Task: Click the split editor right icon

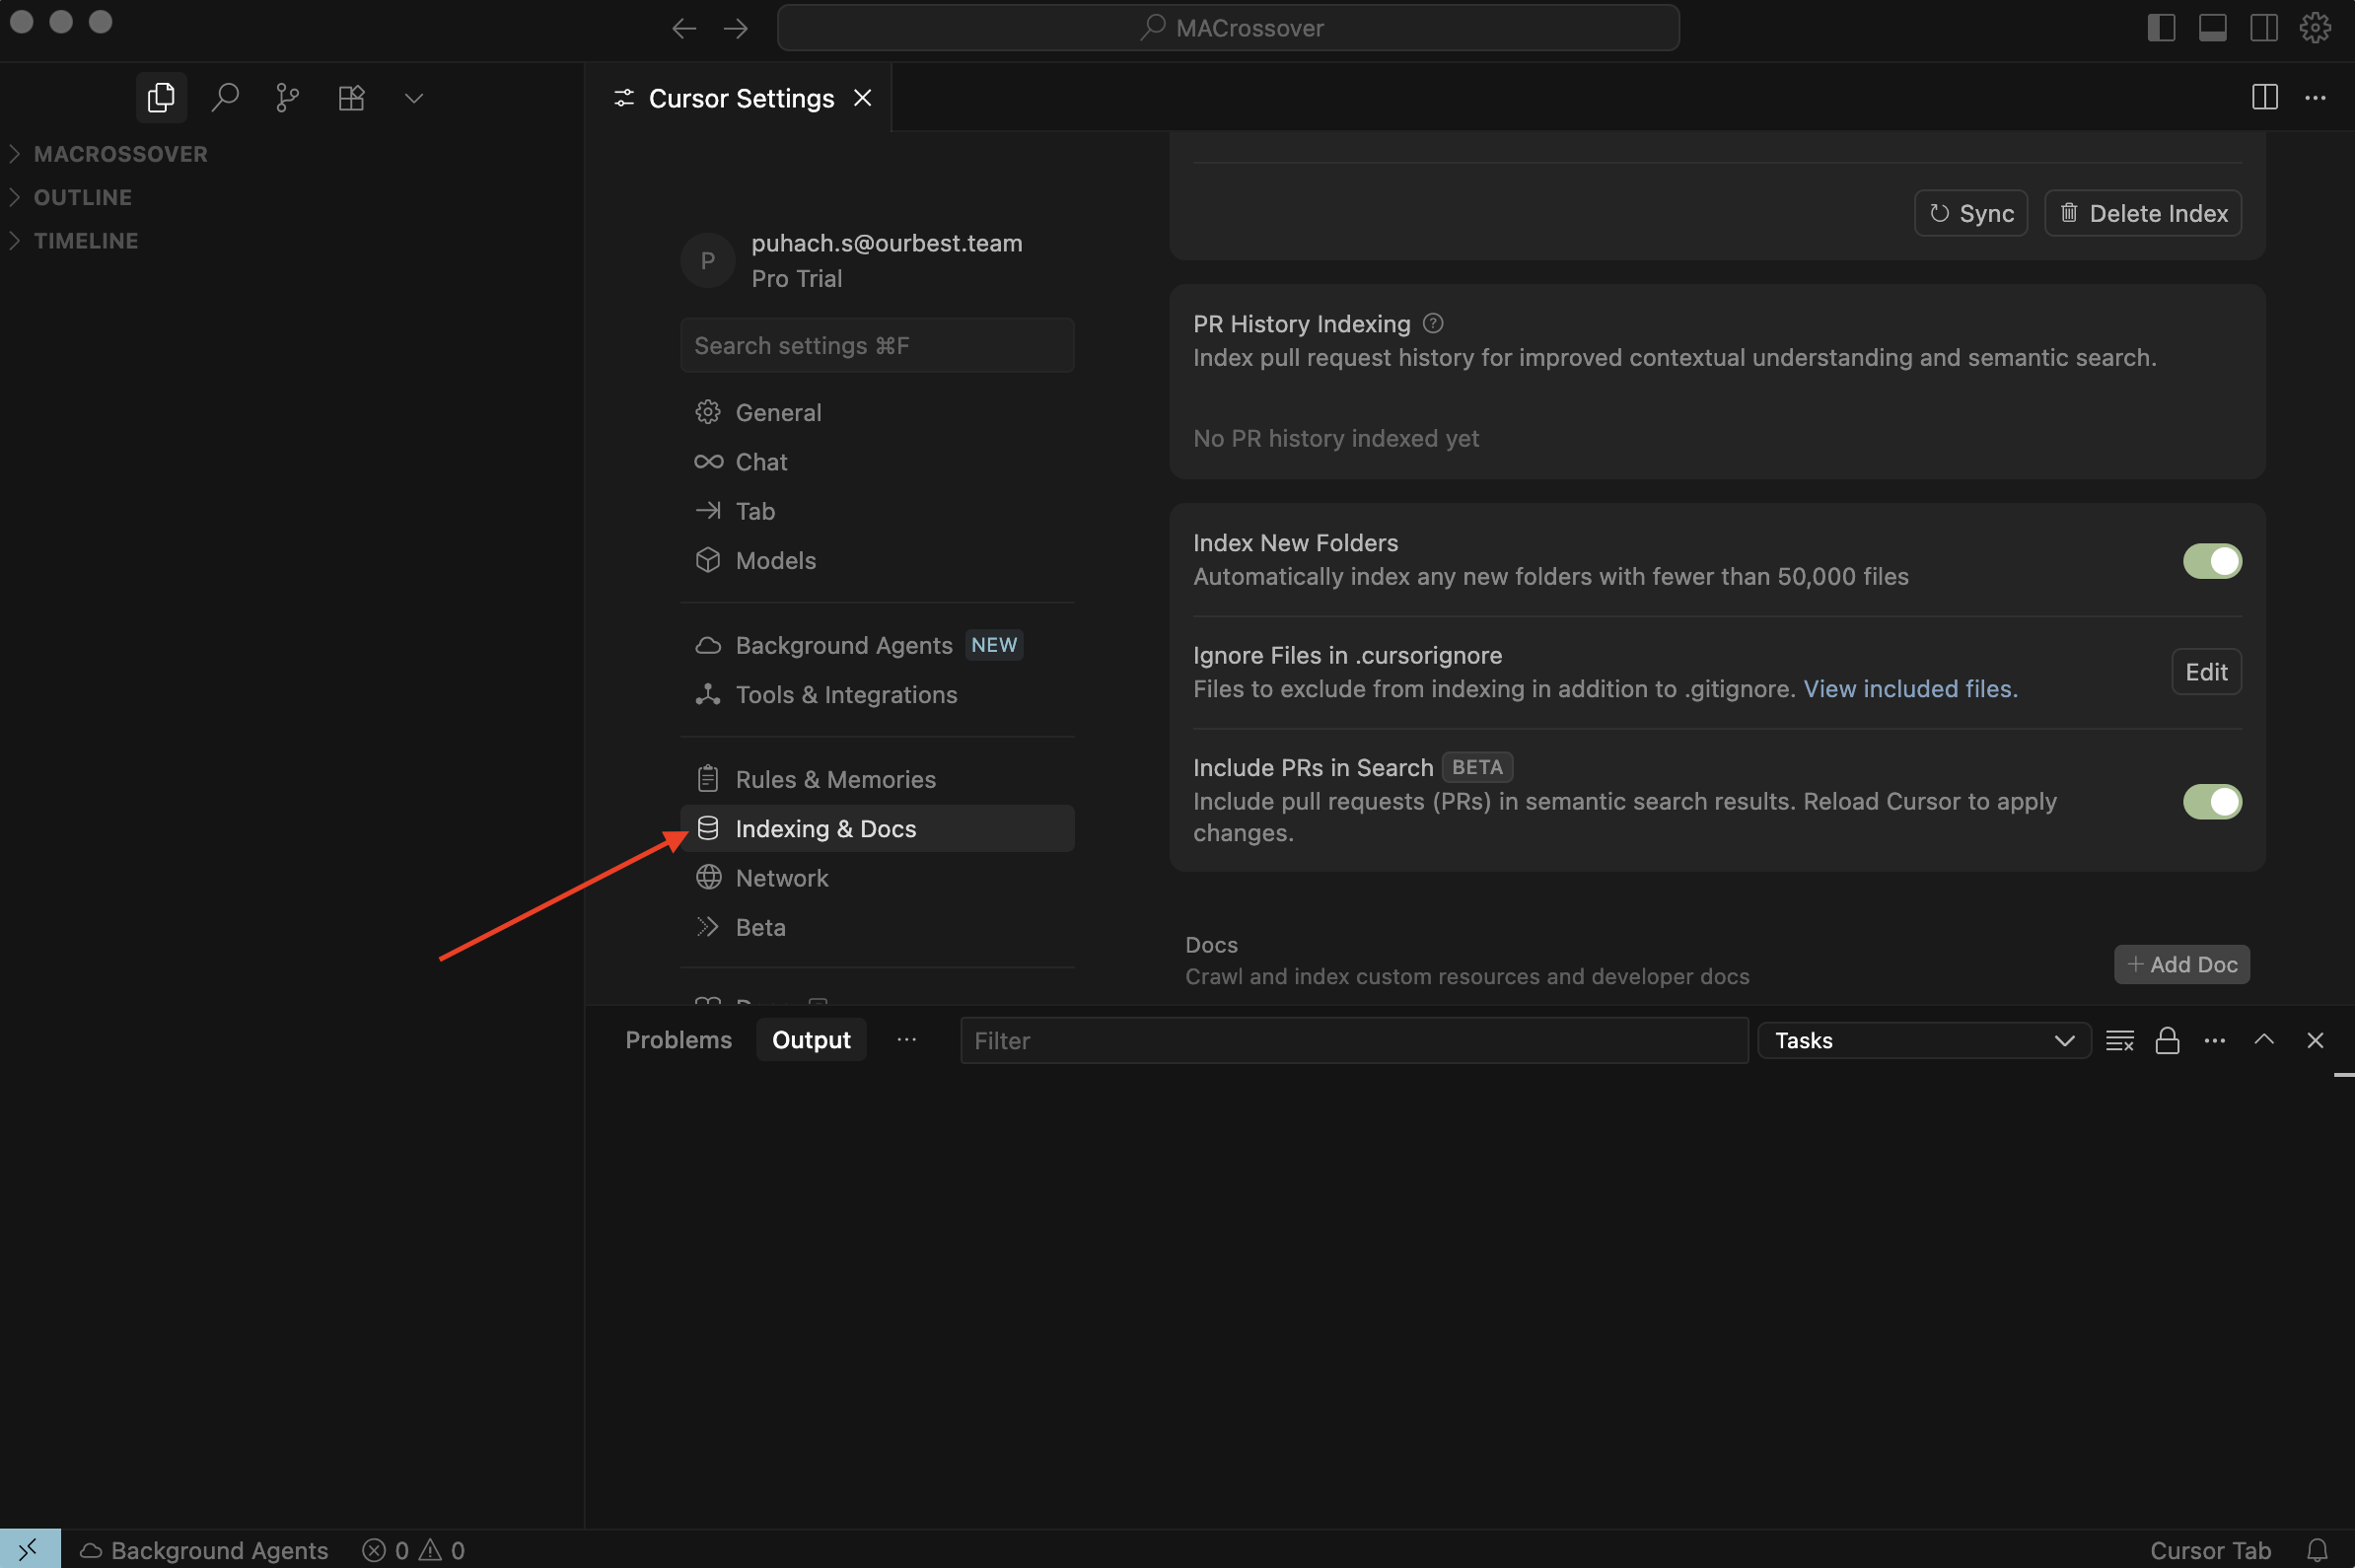Action: [x=2264, y=98]
